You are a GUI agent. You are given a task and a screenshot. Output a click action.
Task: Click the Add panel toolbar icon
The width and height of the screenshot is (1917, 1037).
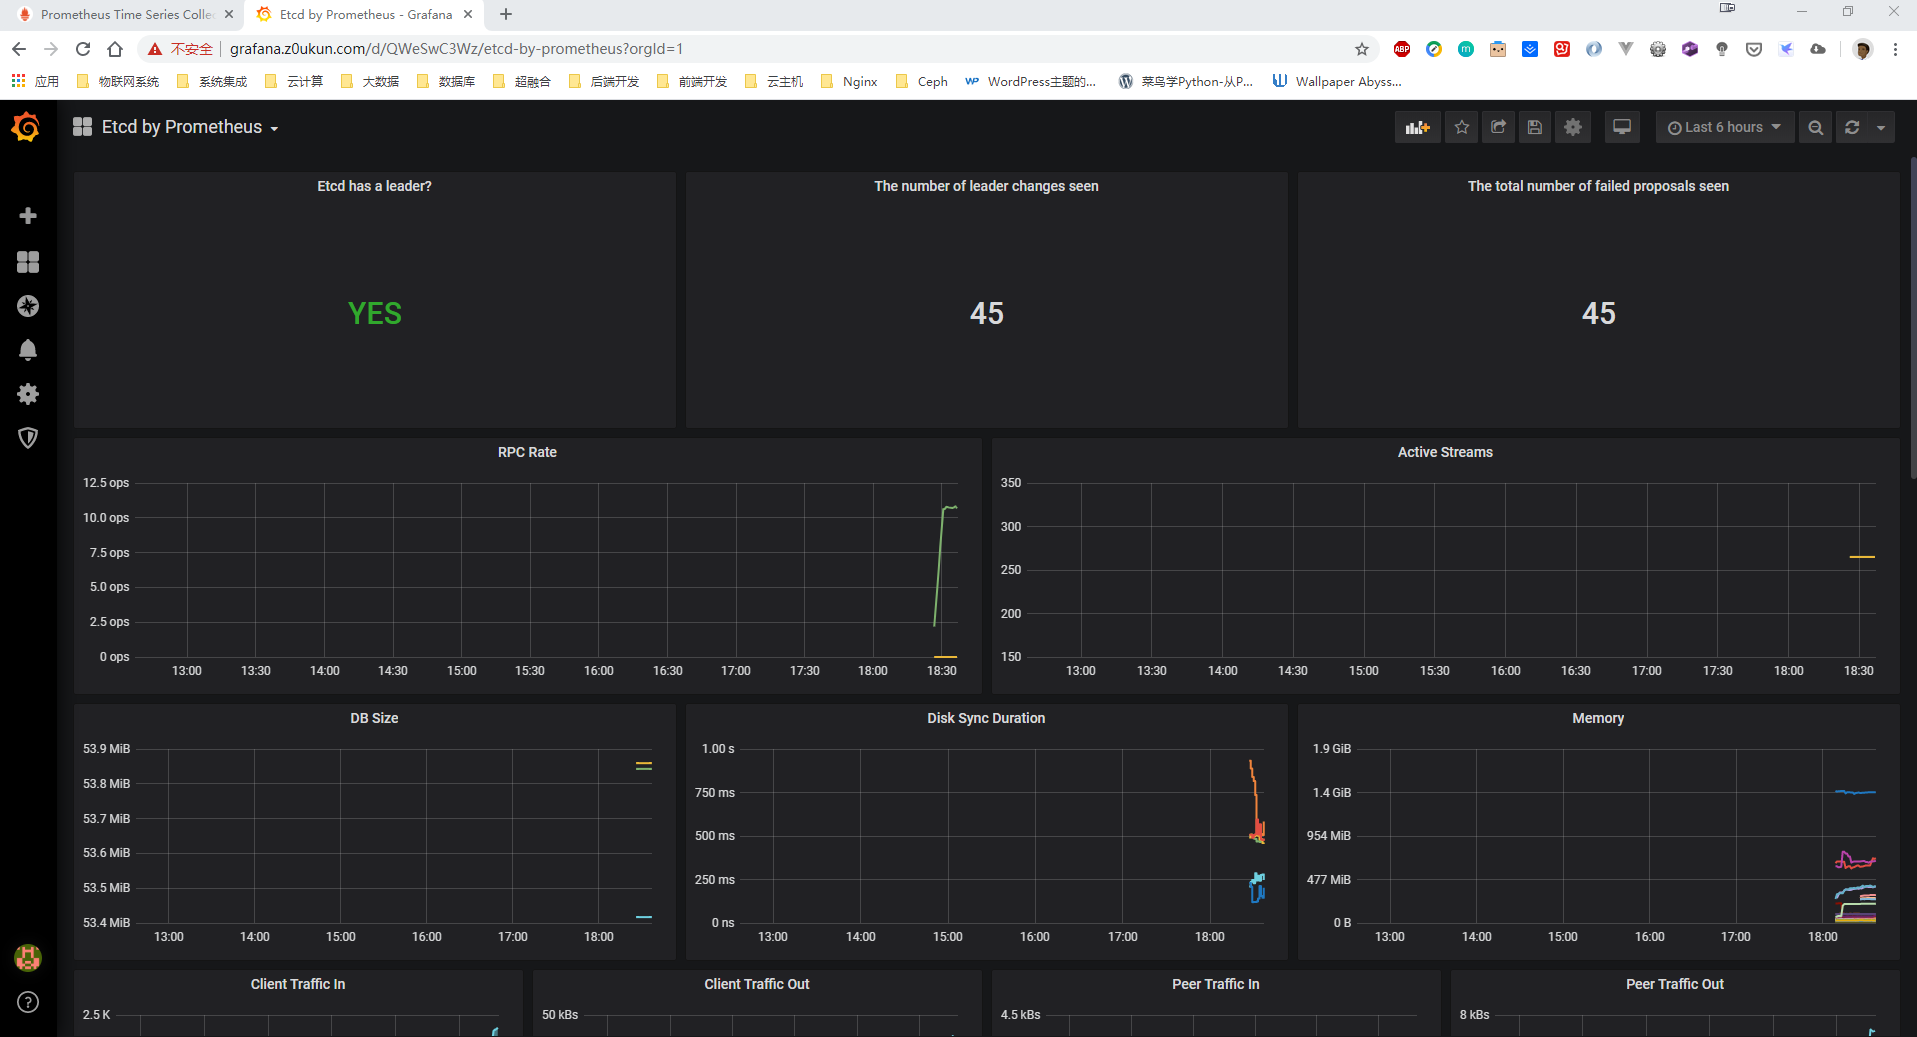(1418, 127)
